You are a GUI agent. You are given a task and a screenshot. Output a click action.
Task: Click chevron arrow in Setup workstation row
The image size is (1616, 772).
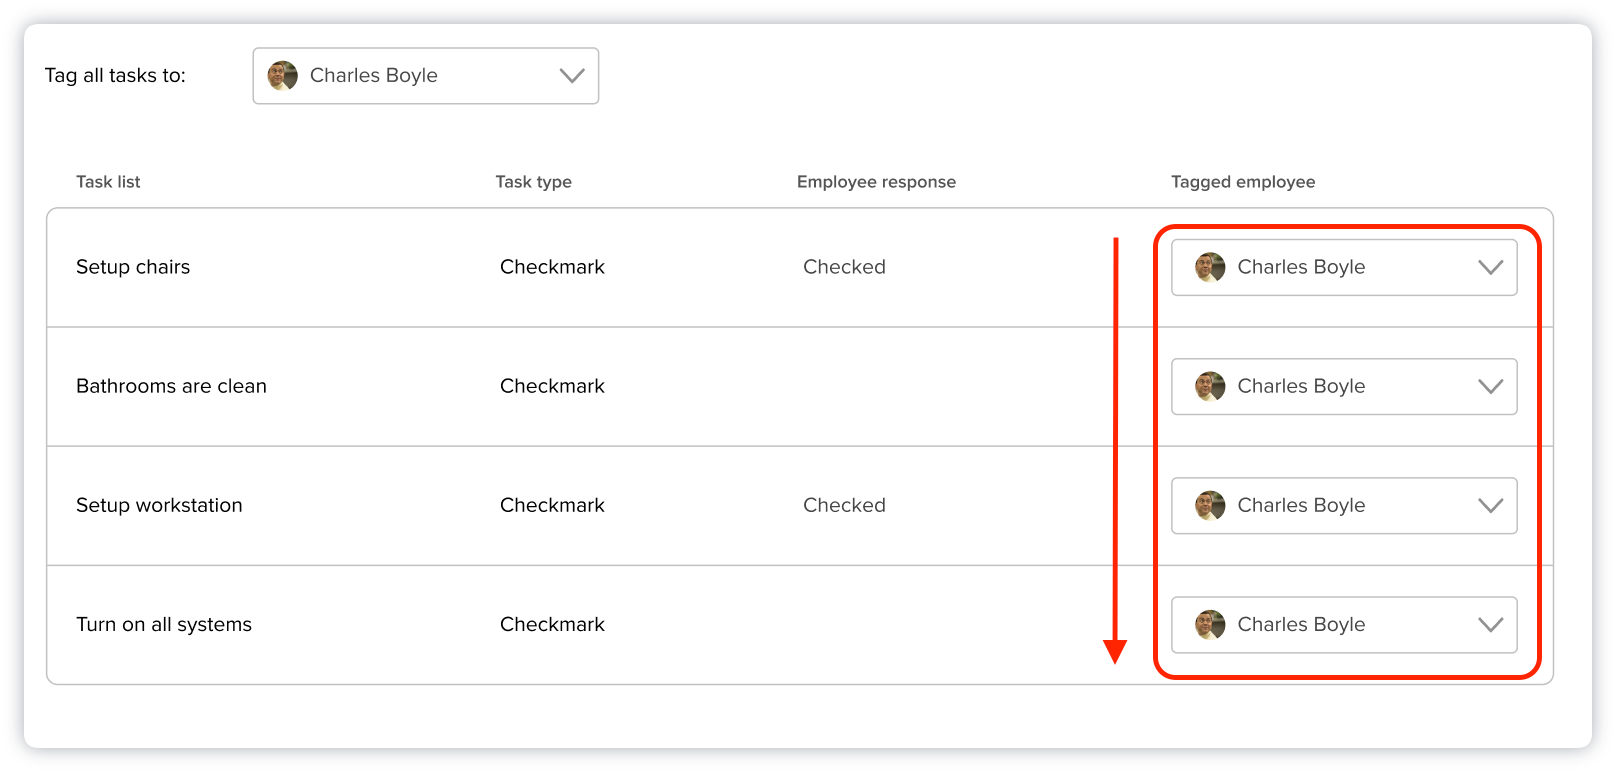pyautogui.click(x=1490, y=505)
